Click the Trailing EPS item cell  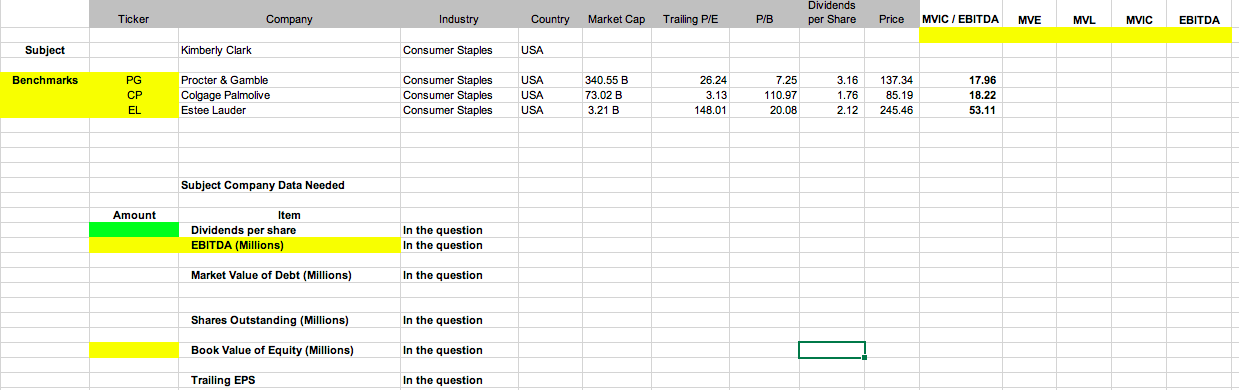click(288, 380)
